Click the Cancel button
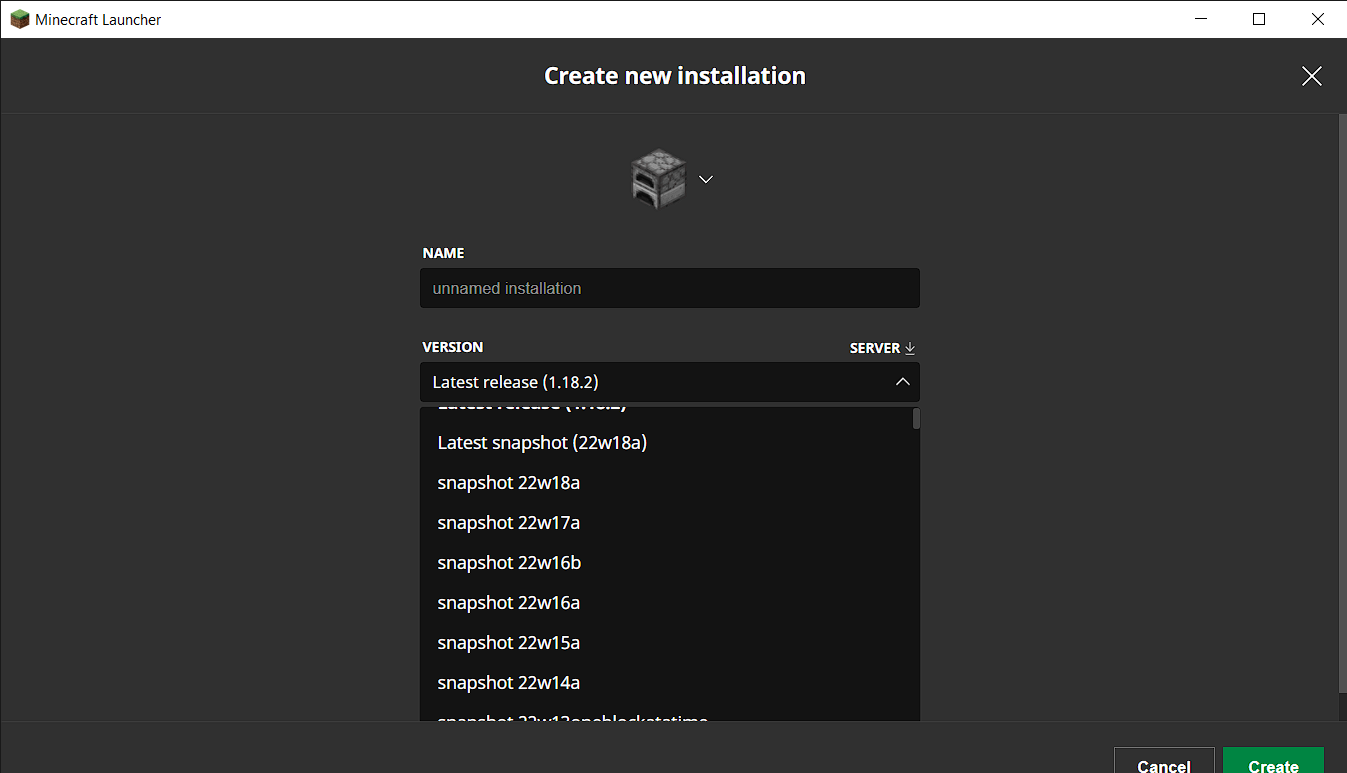This screenshot has height=773, width=1347. pyautogui.click(x=1164, y=764)
